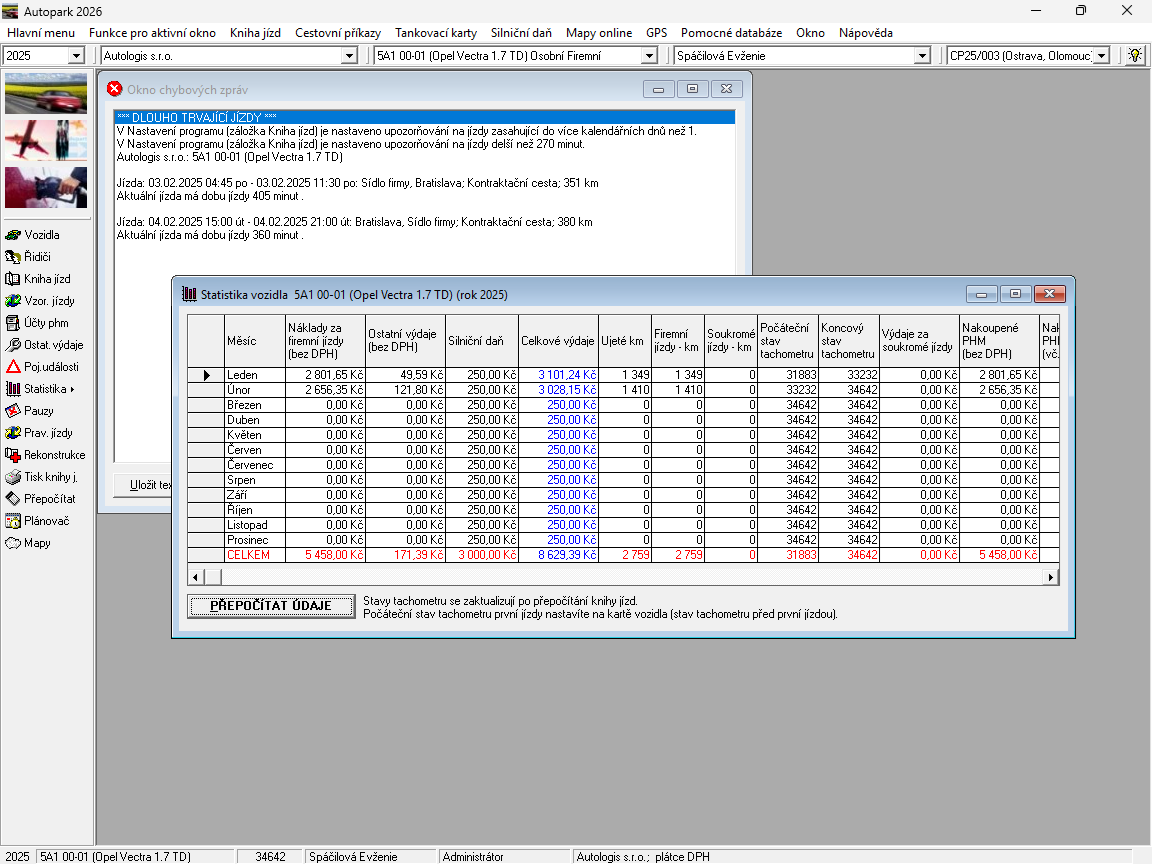
Task: Click the statistics table horizontal scrollbar right arrow
Action: point(1051,577)
